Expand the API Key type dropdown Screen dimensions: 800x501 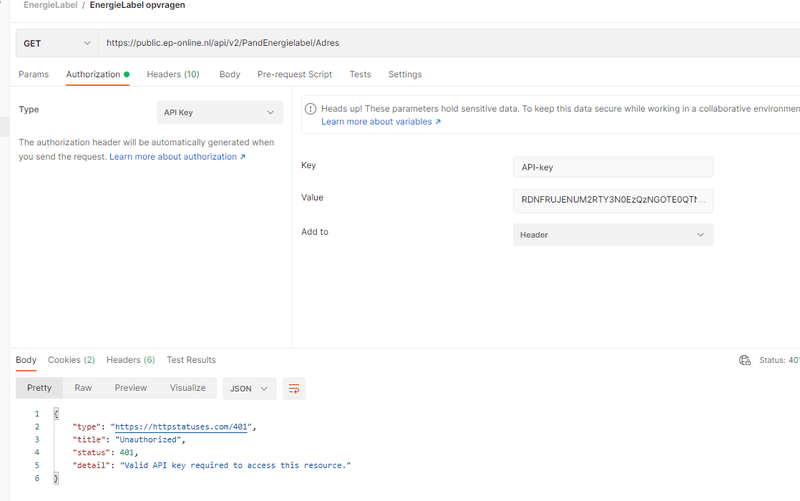pyautogui.click(x=220, y=113)
